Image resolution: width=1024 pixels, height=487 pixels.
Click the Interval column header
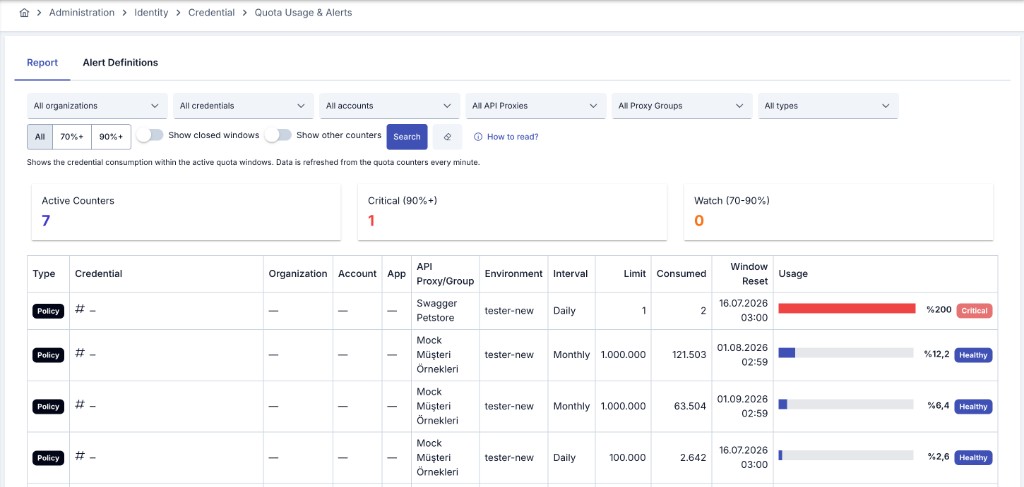tap(570, 274)
